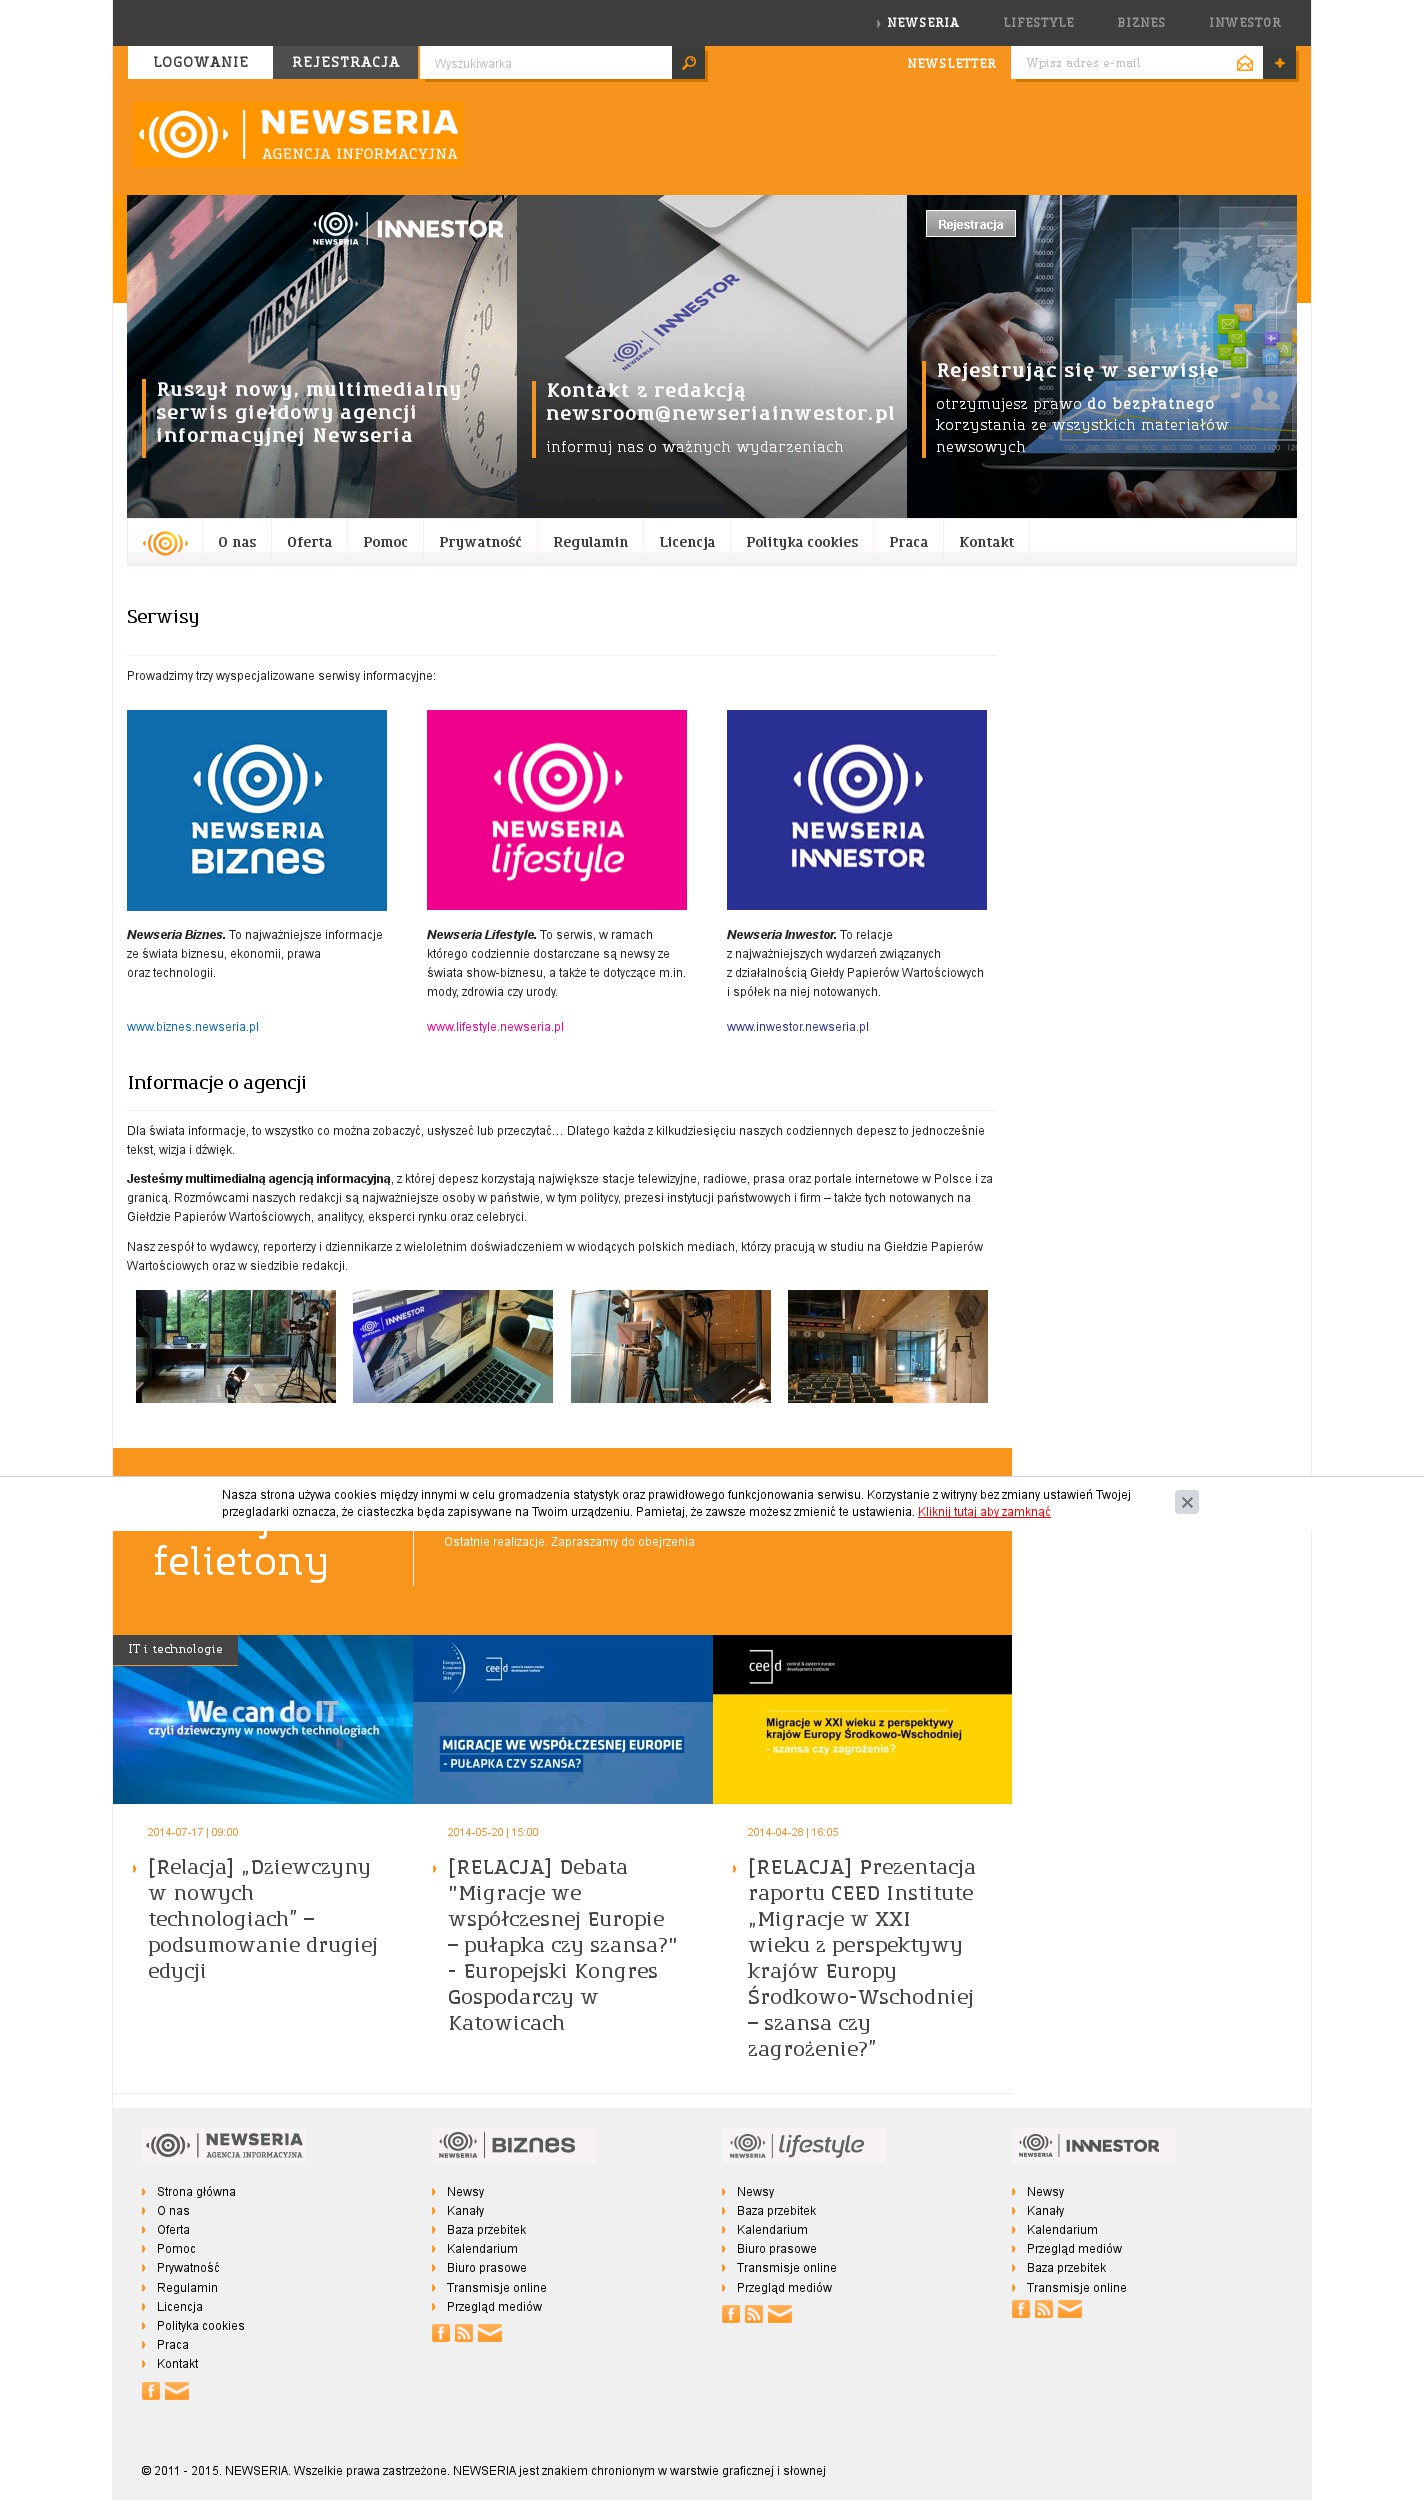1424x2500 pixels.
Task: Select Oferta in the navigation menu
Action: pos(309,542)
